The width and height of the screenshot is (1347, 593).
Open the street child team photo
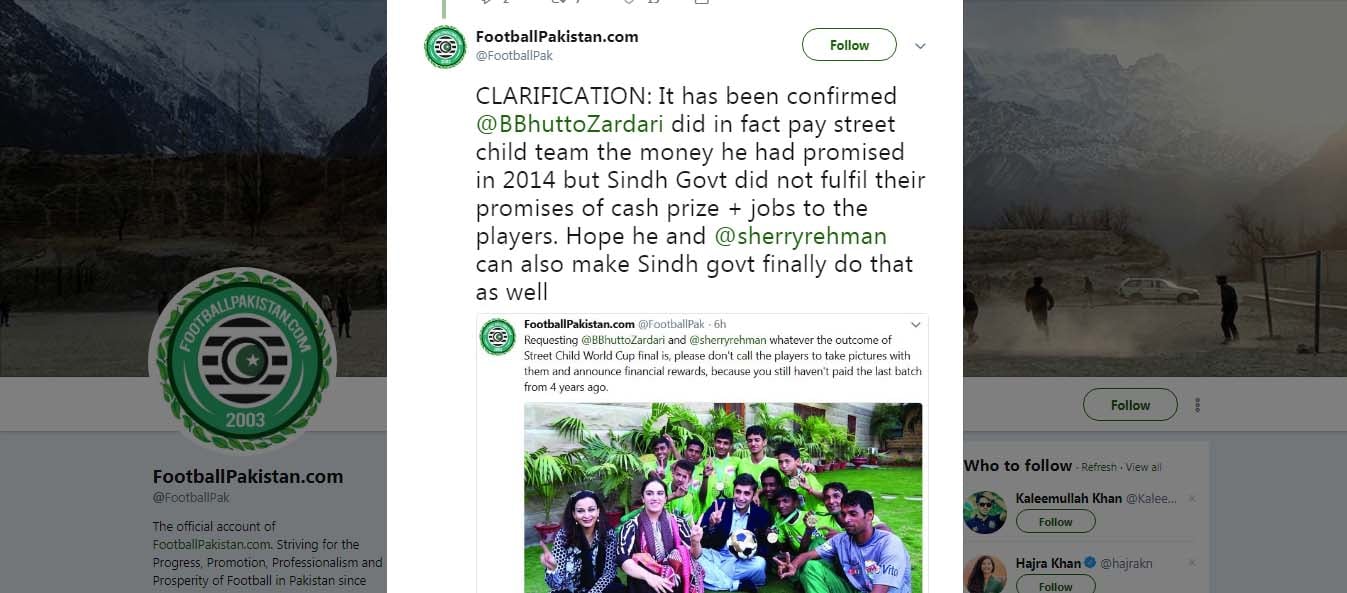coord(722,497)
